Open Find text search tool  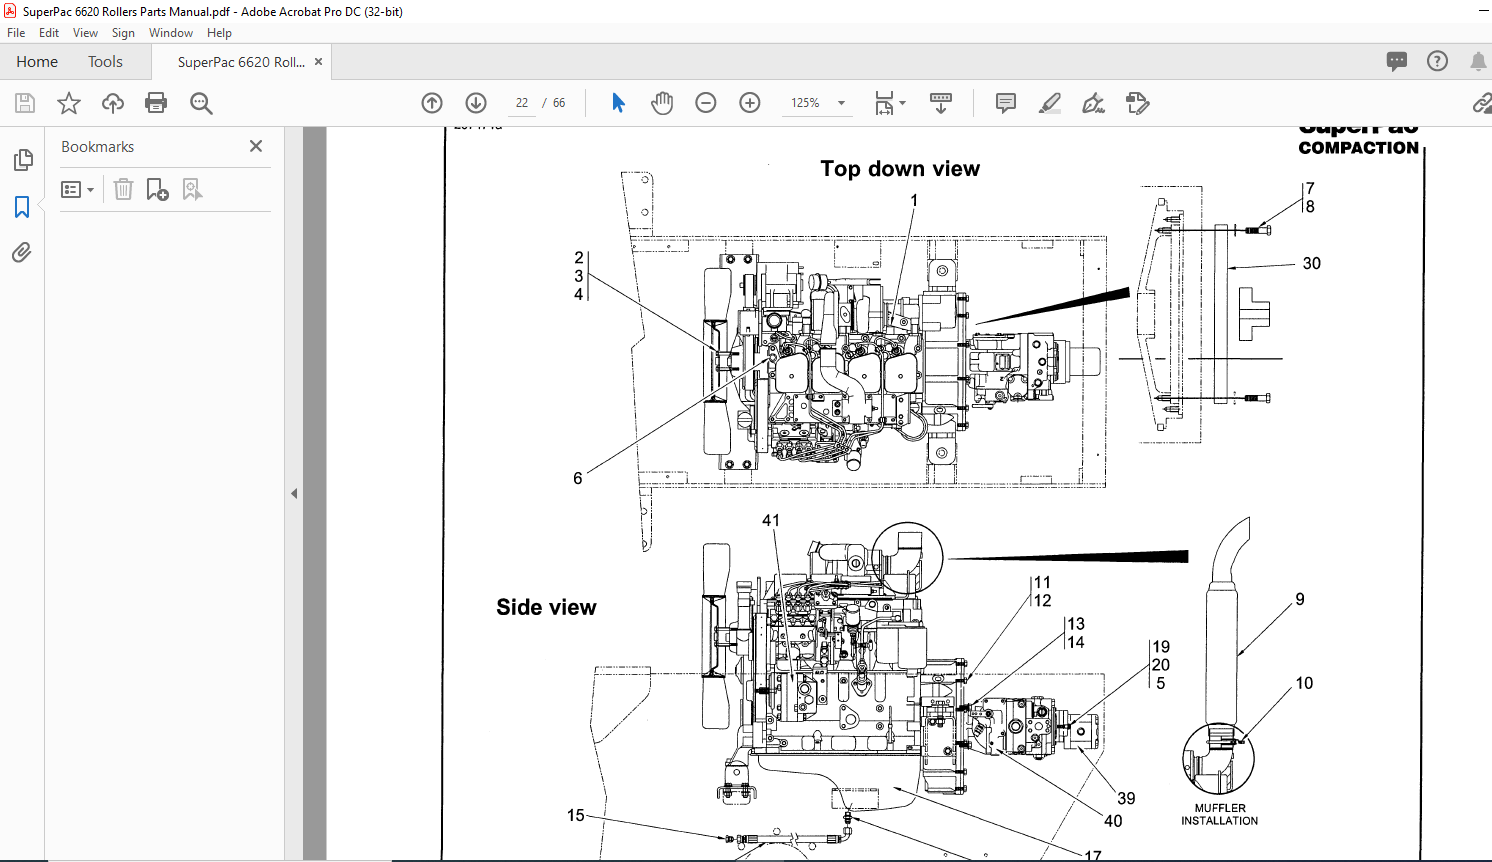[x=201, y=103]
